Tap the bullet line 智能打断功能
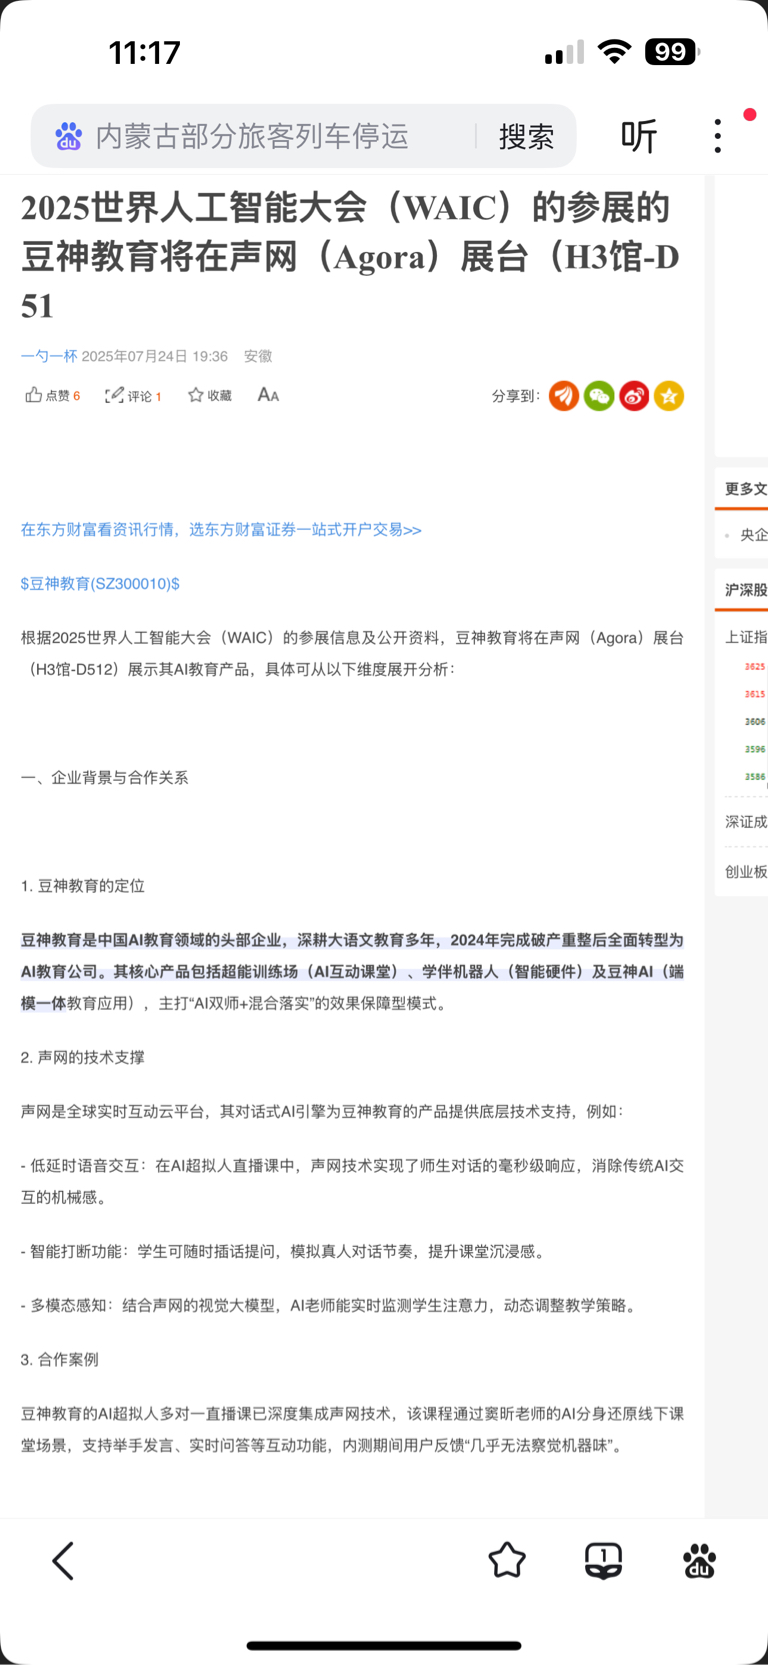The width and height of the screenshot is (768, 1665). pos(285,1252)
